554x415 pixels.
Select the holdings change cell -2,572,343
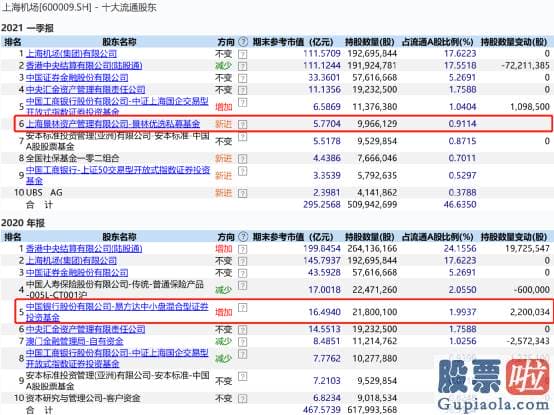[528, 342]
